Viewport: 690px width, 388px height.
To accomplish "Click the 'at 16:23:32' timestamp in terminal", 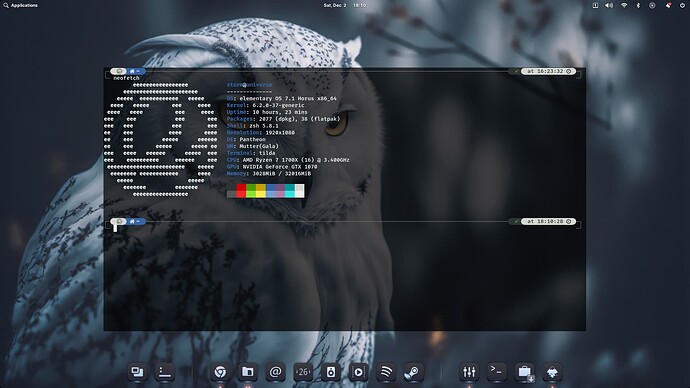I will [548, 71].
